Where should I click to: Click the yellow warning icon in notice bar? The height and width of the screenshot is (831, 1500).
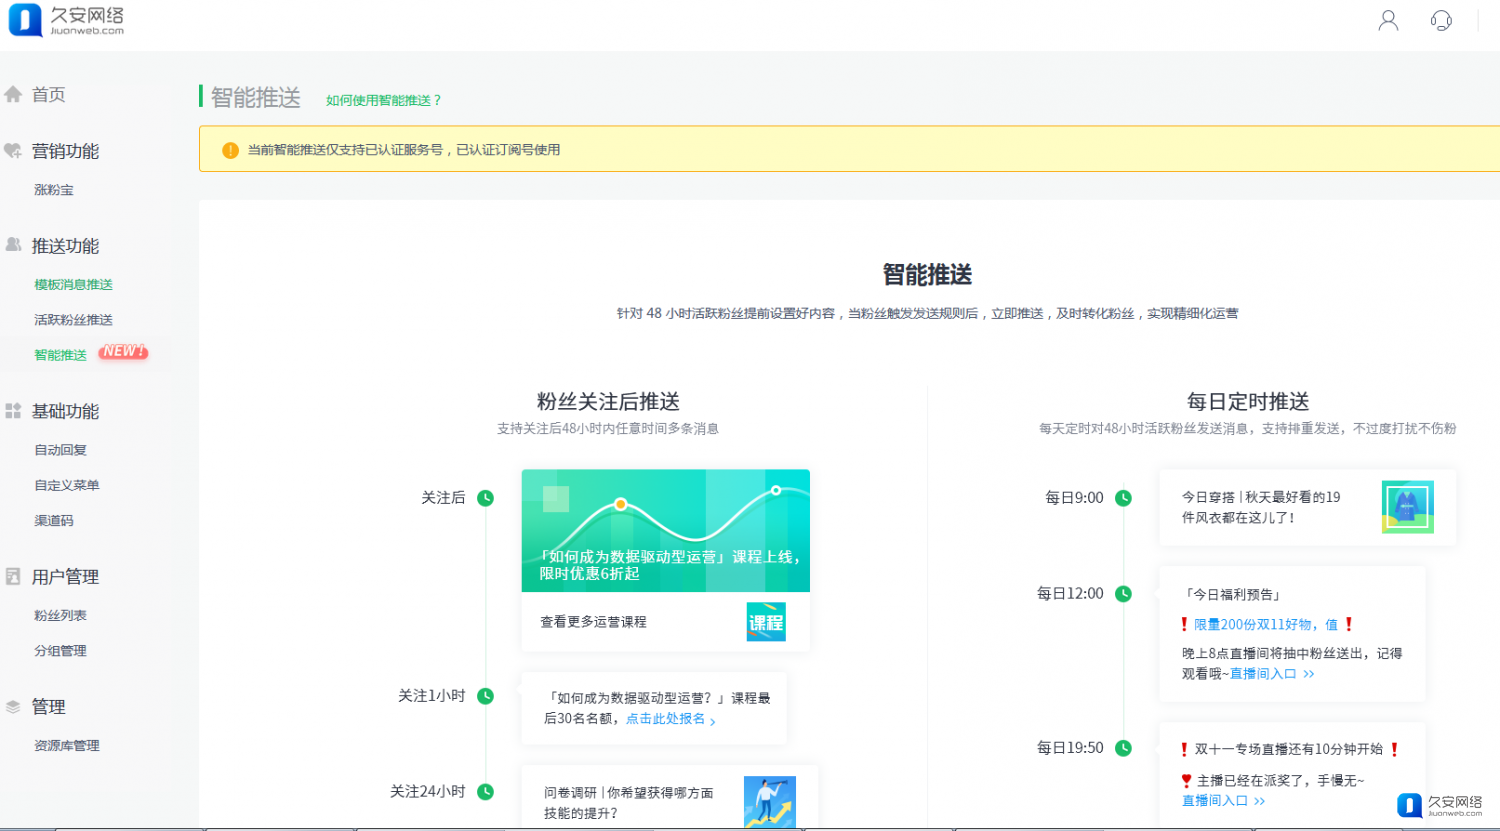pos(230,150)
